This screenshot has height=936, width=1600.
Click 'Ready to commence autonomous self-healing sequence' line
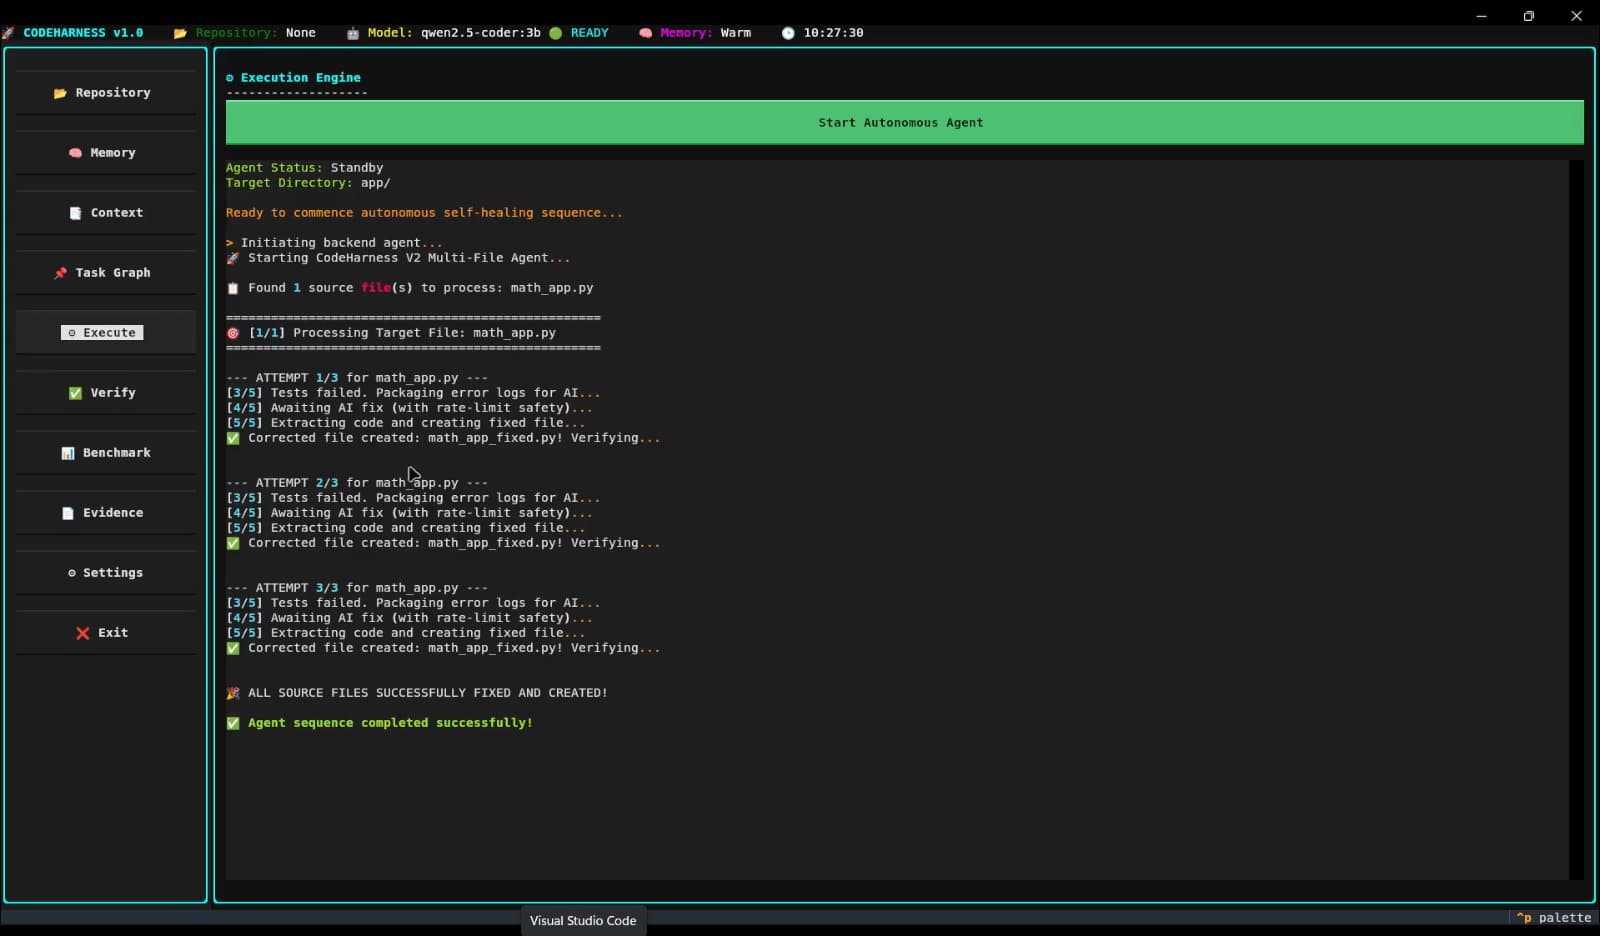tap(424, 213)
